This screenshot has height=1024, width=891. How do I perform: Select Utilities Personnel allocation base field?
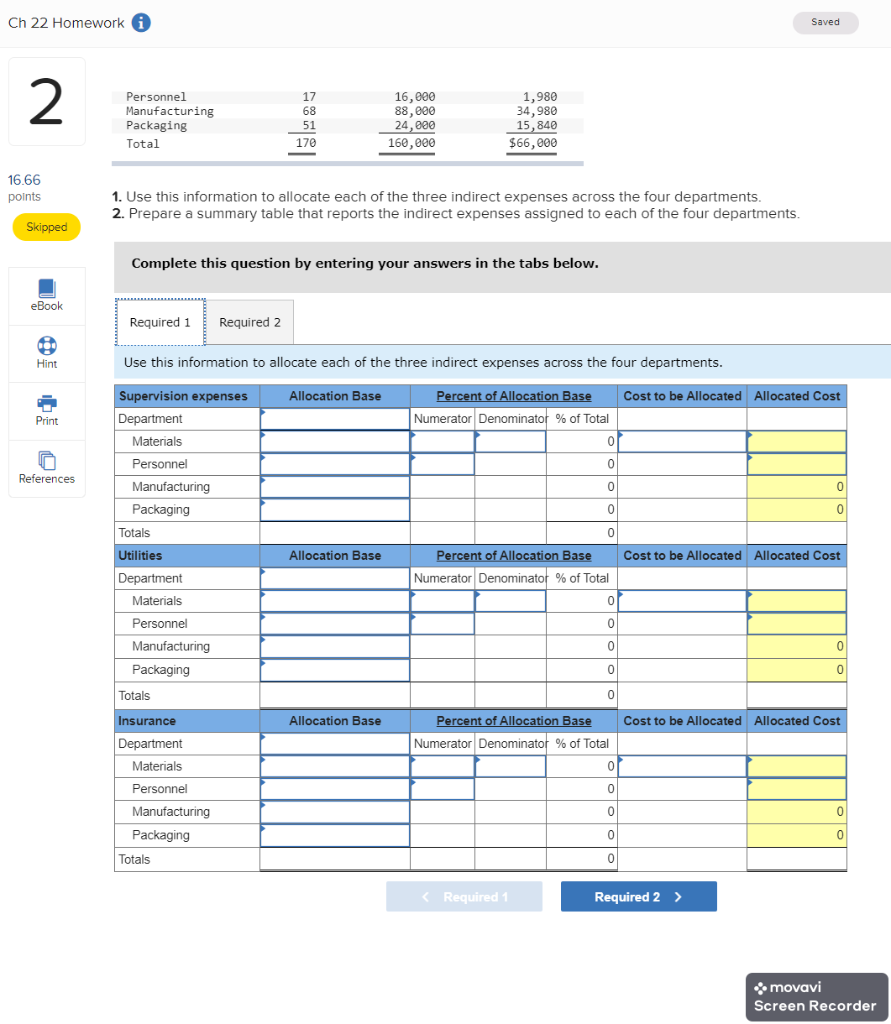tap(335, 624)
